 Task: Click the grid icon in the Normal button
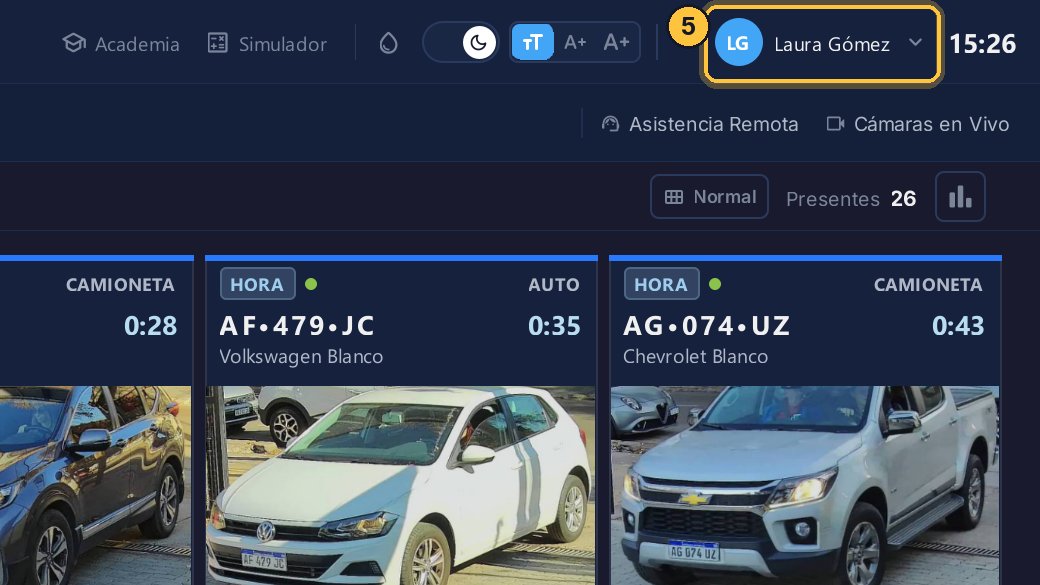coord(674,197)
